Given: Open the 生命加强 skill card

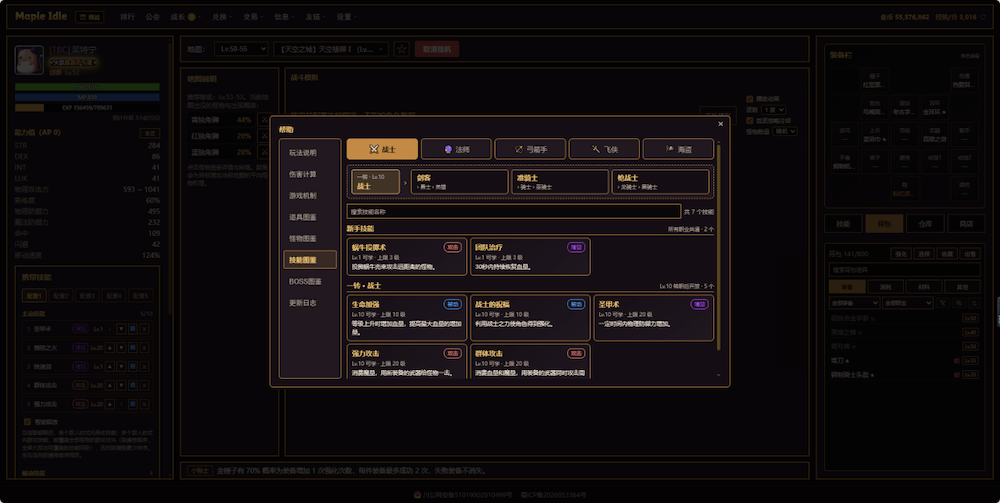Looking at the screenshot, I should pyautogui.click(x=407, y=317).
